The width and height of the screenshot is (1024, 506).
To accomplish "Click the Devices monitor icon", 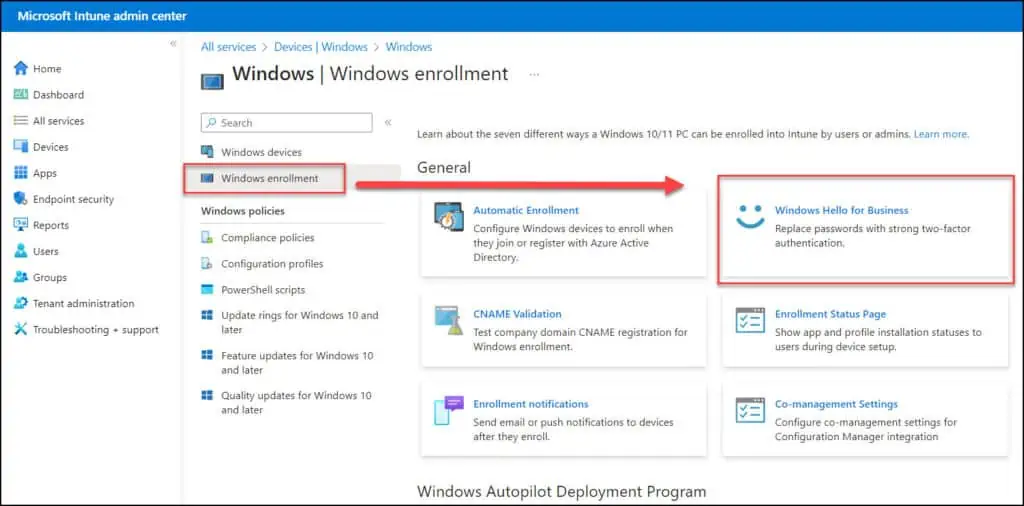I will [21, 147].
